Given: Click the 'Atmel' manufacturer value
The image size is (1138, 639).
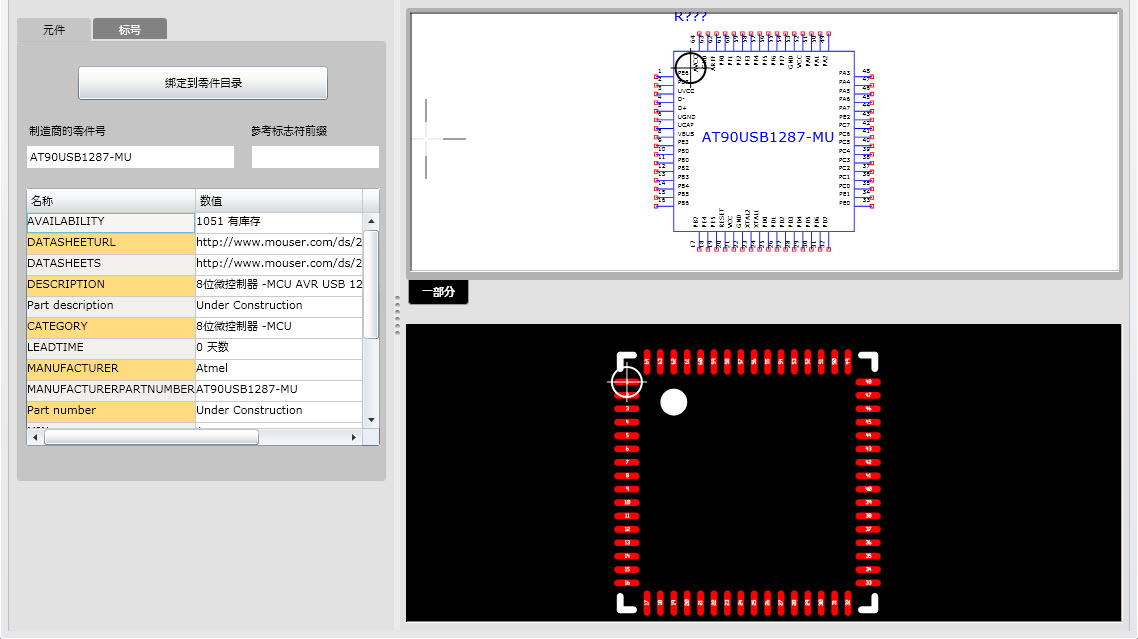Looking at the screenshot, I should point(279,369).
